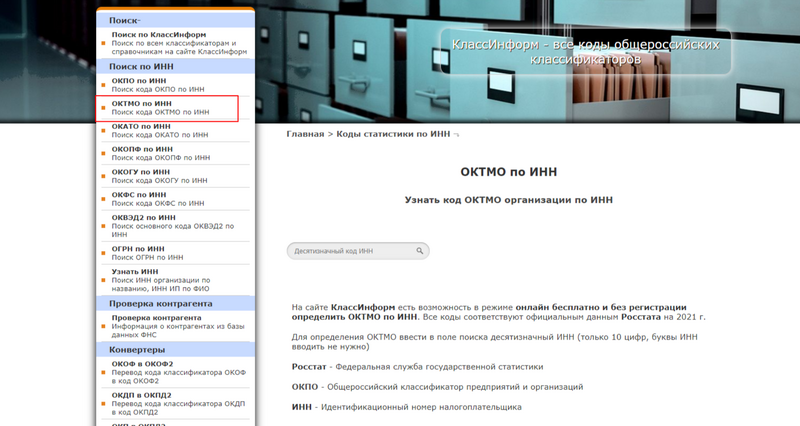The width and height of the screenshot is (800, 426).
Task: Open 'ОКДП в ОКПД2' converter link
Action: 141,395
